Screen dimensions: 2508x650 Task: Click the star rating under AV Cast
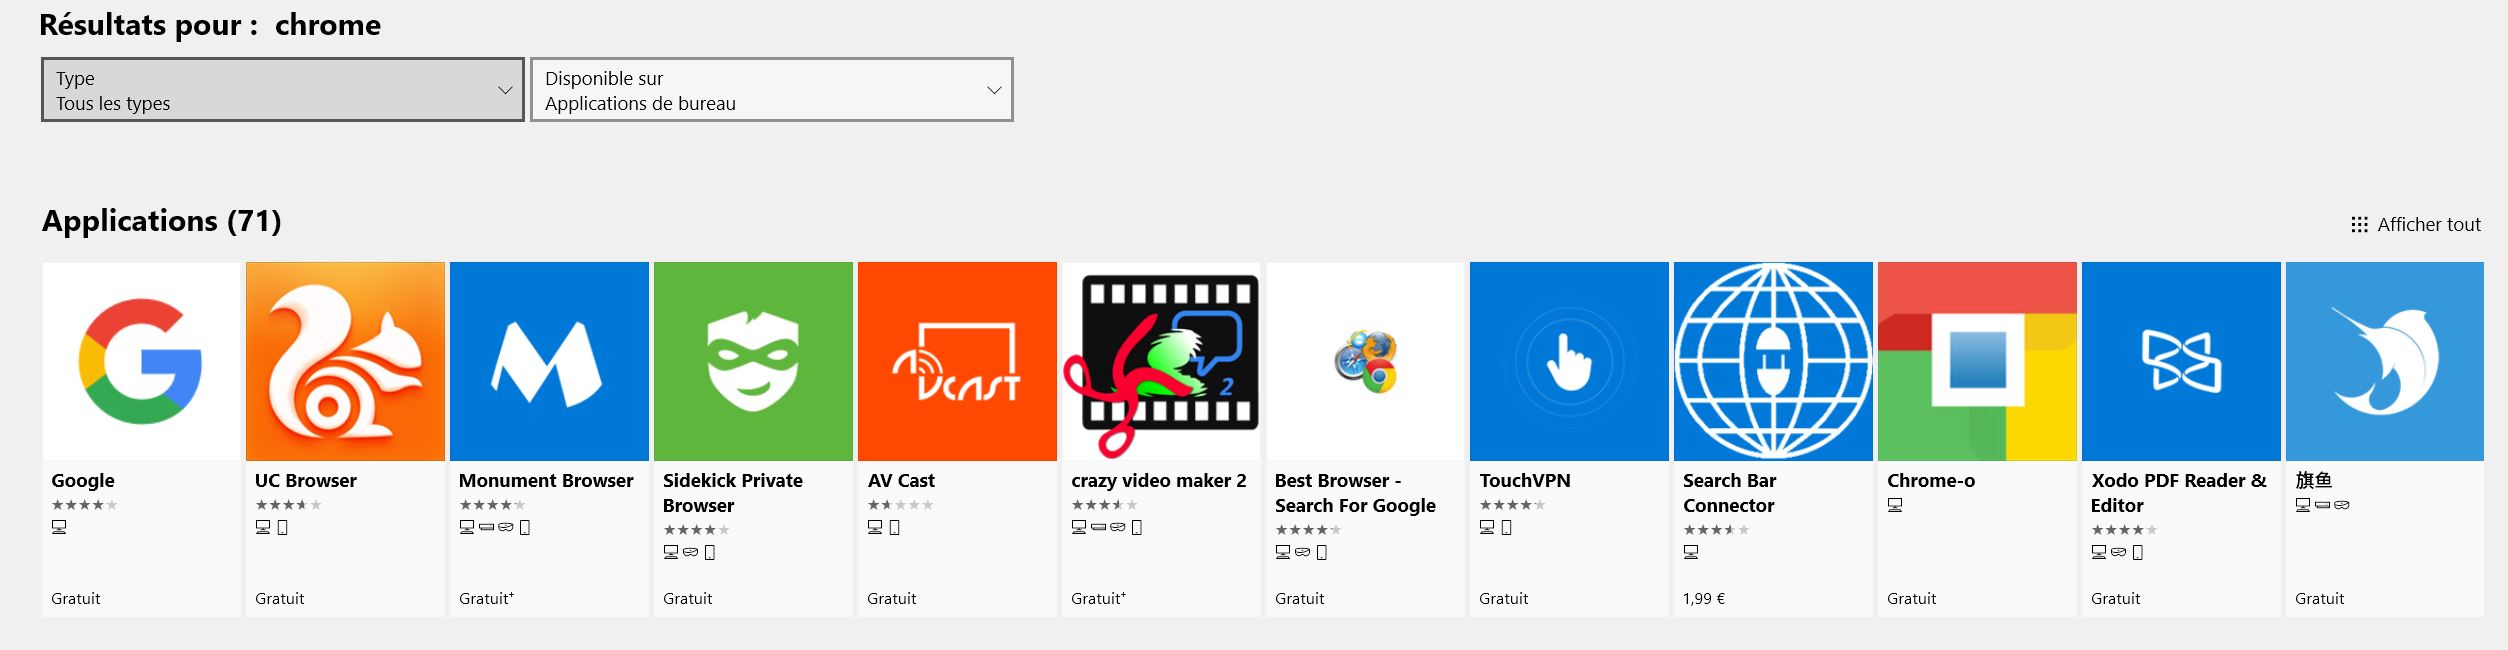(900, 505)
